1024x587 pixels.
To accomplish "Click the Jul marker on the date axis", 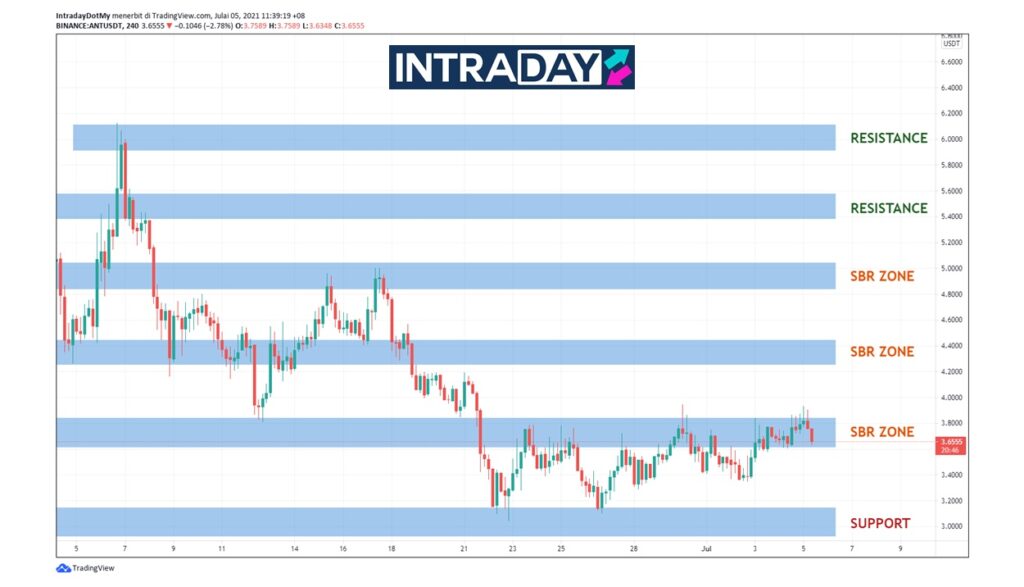I will 707,549.
